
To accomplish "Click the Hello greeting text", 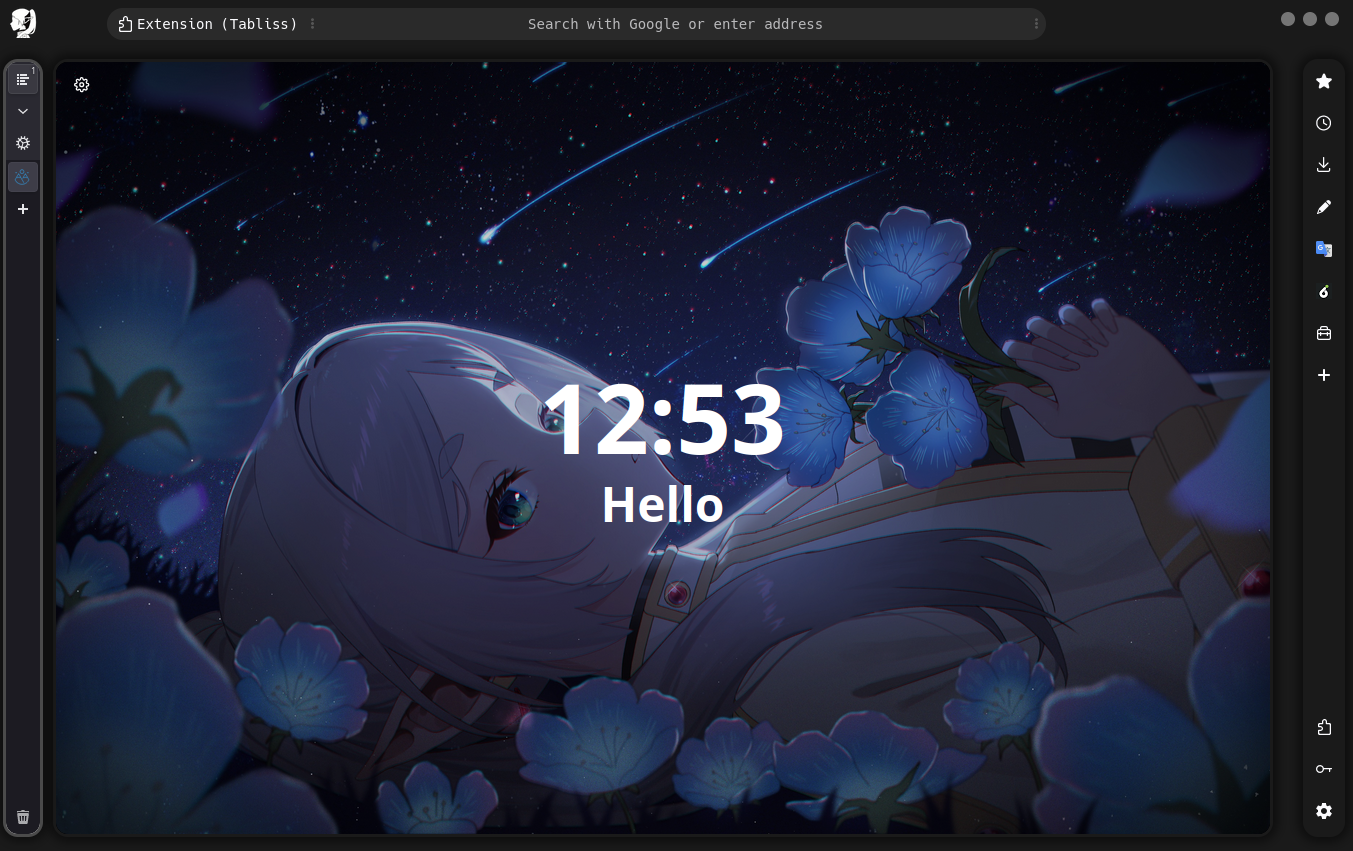I will click(662, 505).
